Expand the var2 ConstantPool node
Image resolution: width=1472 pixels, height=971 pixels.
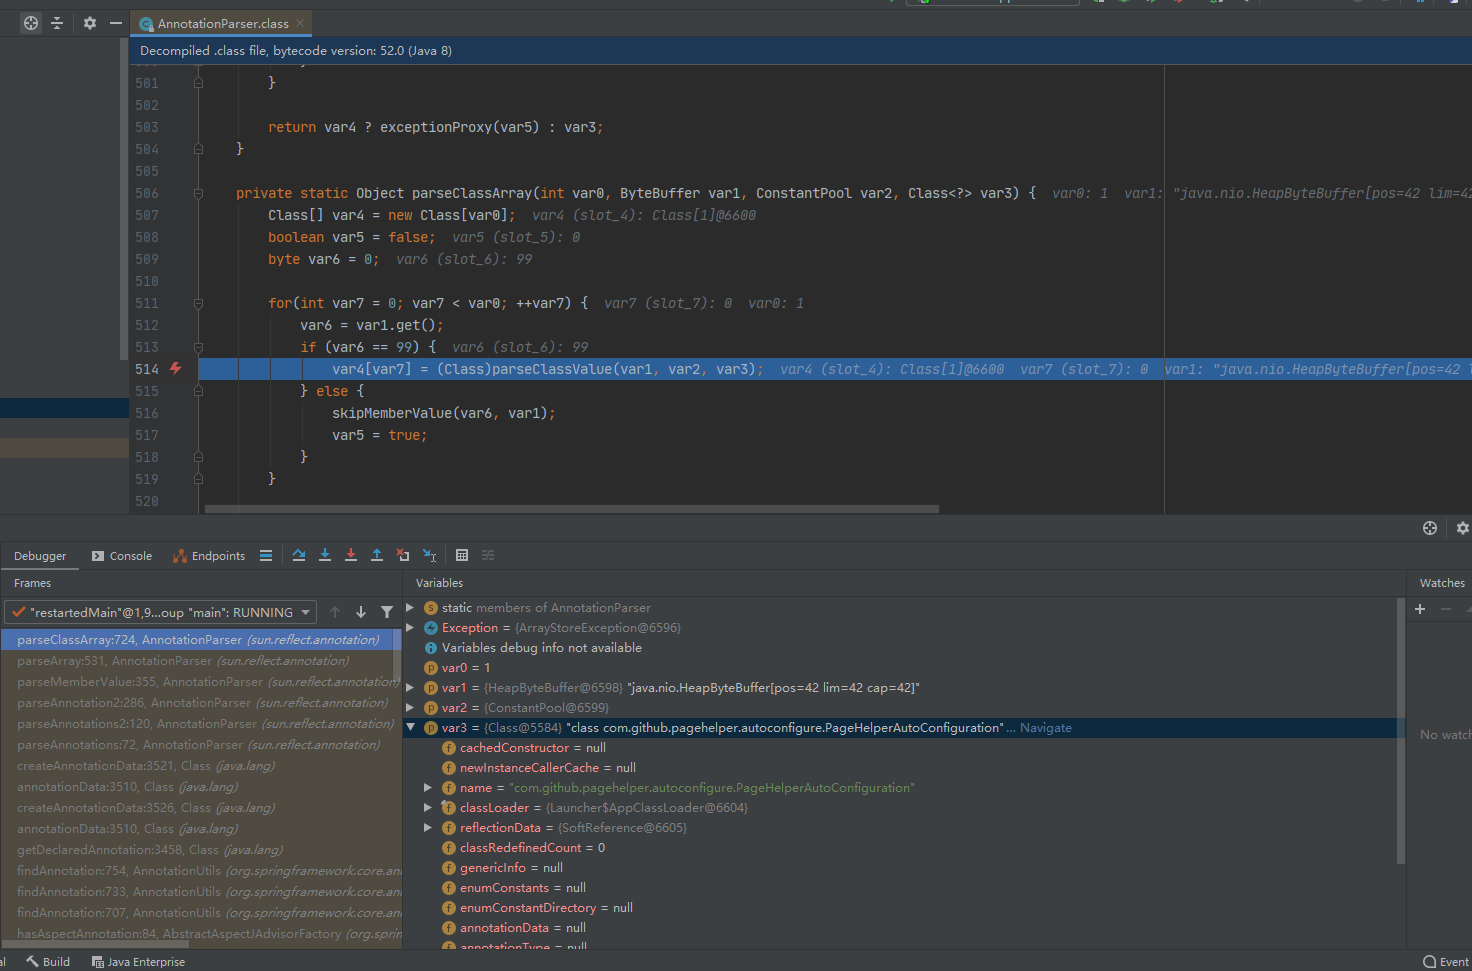(410, 708)
